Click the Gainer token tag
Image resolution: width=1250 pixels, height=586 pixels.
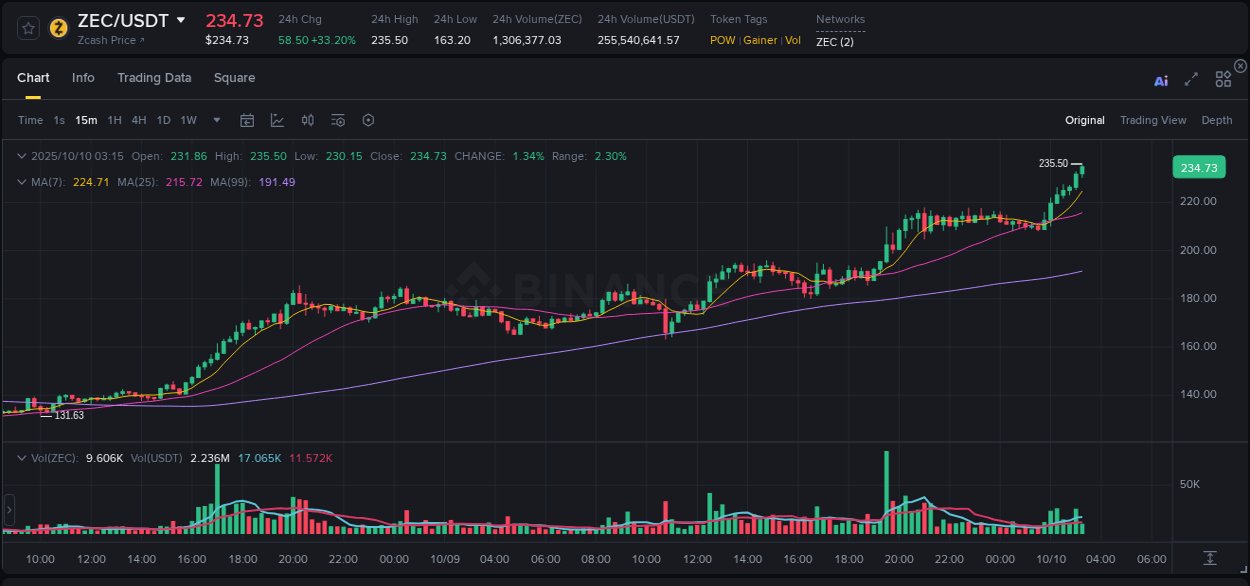point(760,41)
